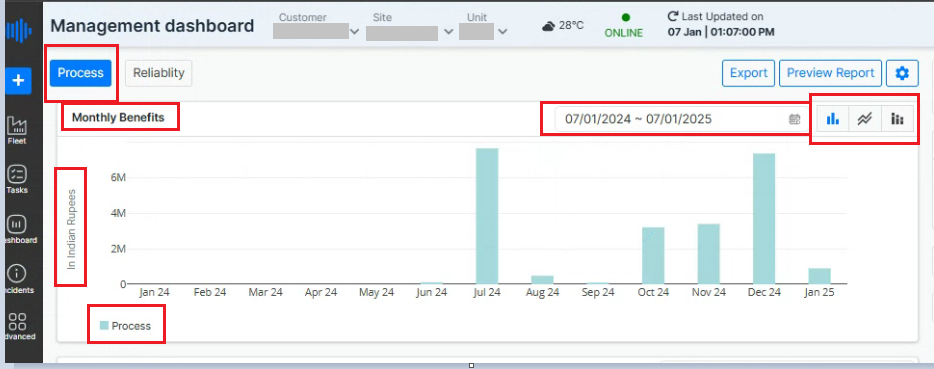This screenshot has width=934, height=369.
Task: Switch chart to line view
Action: point(864,119)
